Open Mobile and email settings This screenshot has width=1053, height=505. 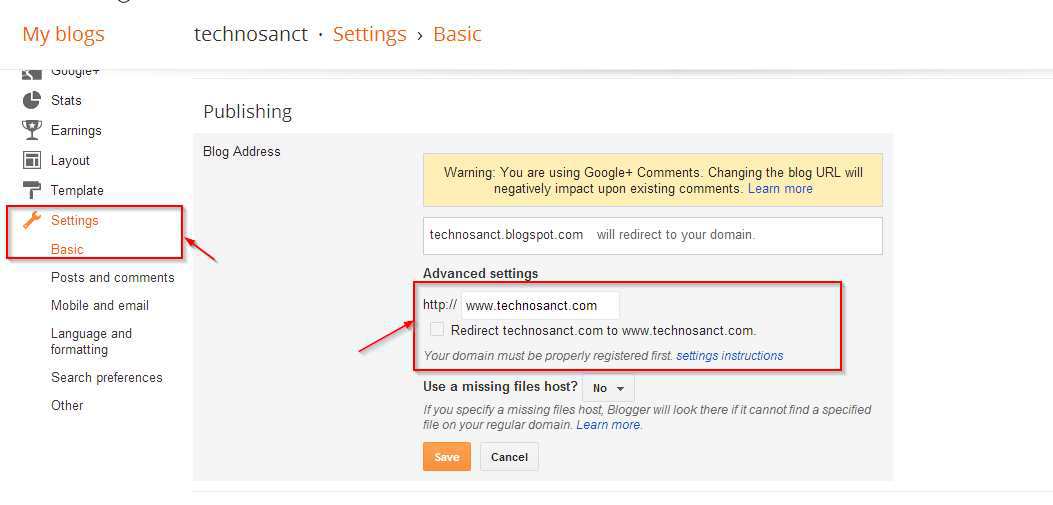100,306
